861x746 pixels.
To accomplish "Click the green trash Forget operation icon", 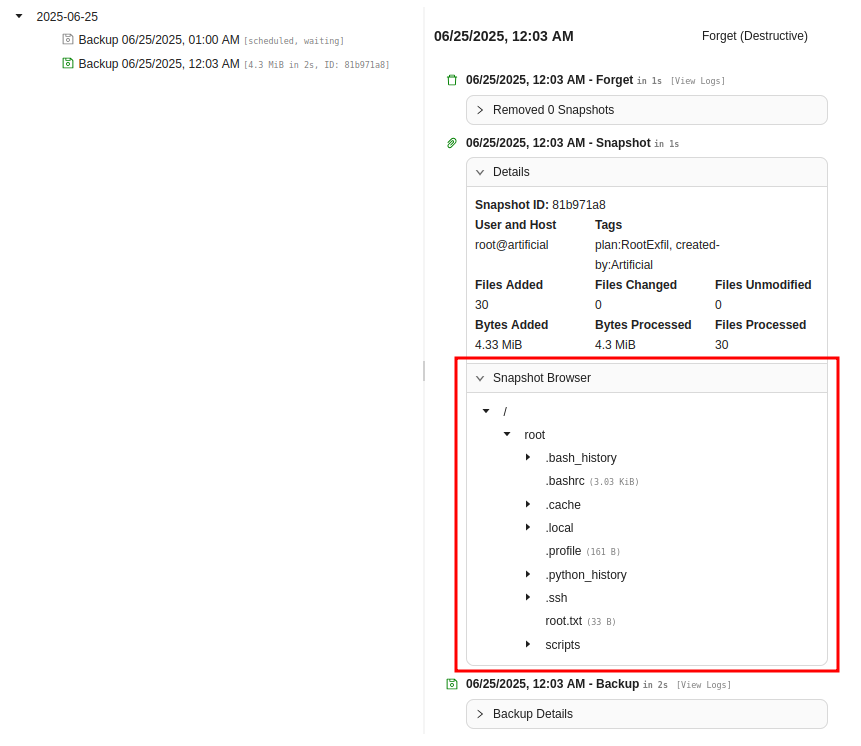I will (x=451, y=80).
